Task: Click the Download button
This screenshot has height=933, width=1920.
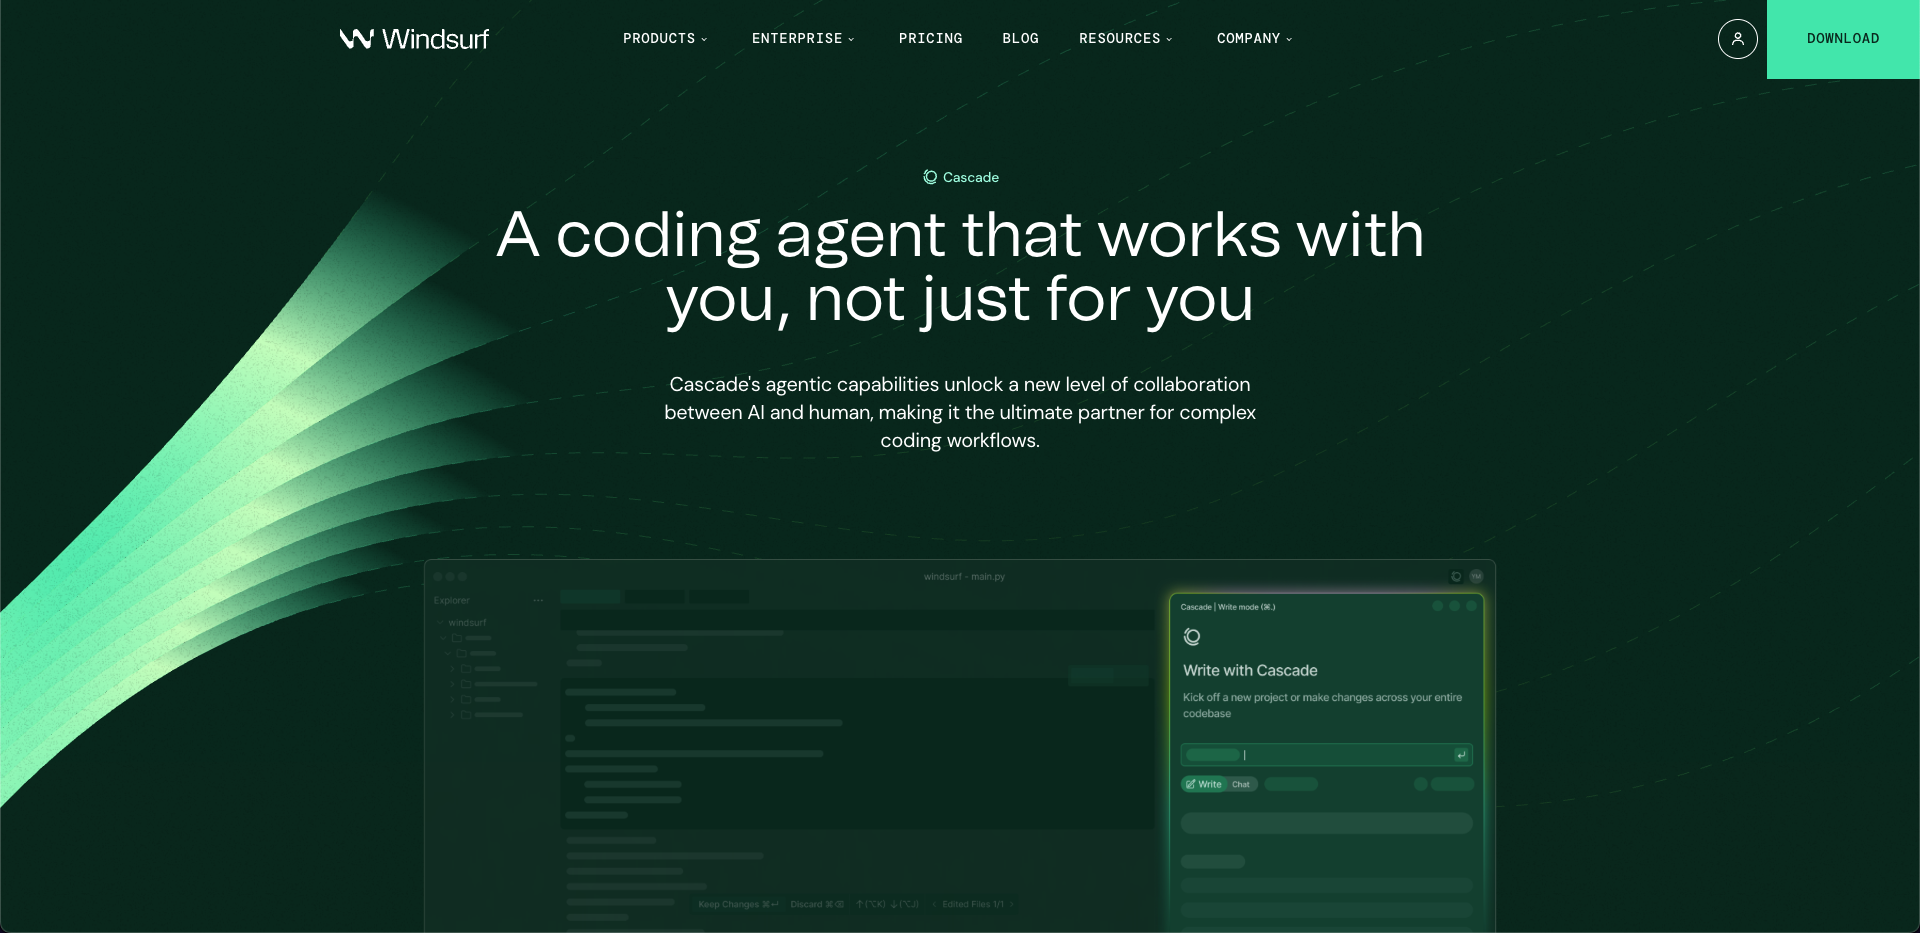Action: point(1842,39)
